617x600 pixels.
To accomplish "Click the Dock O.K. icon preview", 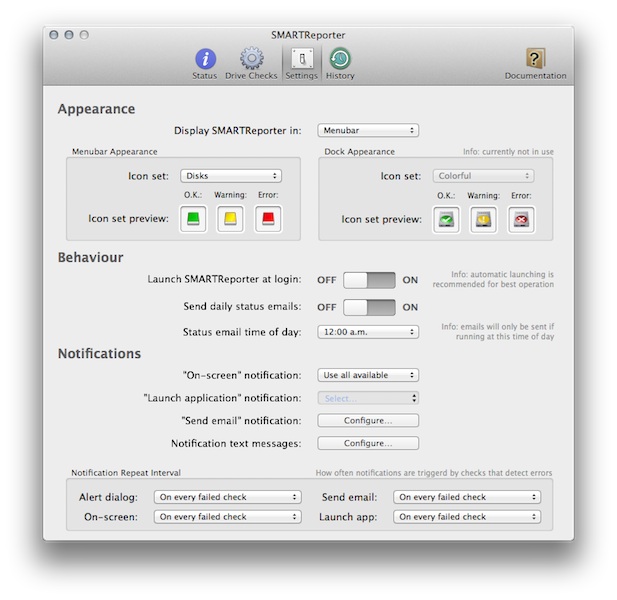I will [x=447, y=219].
